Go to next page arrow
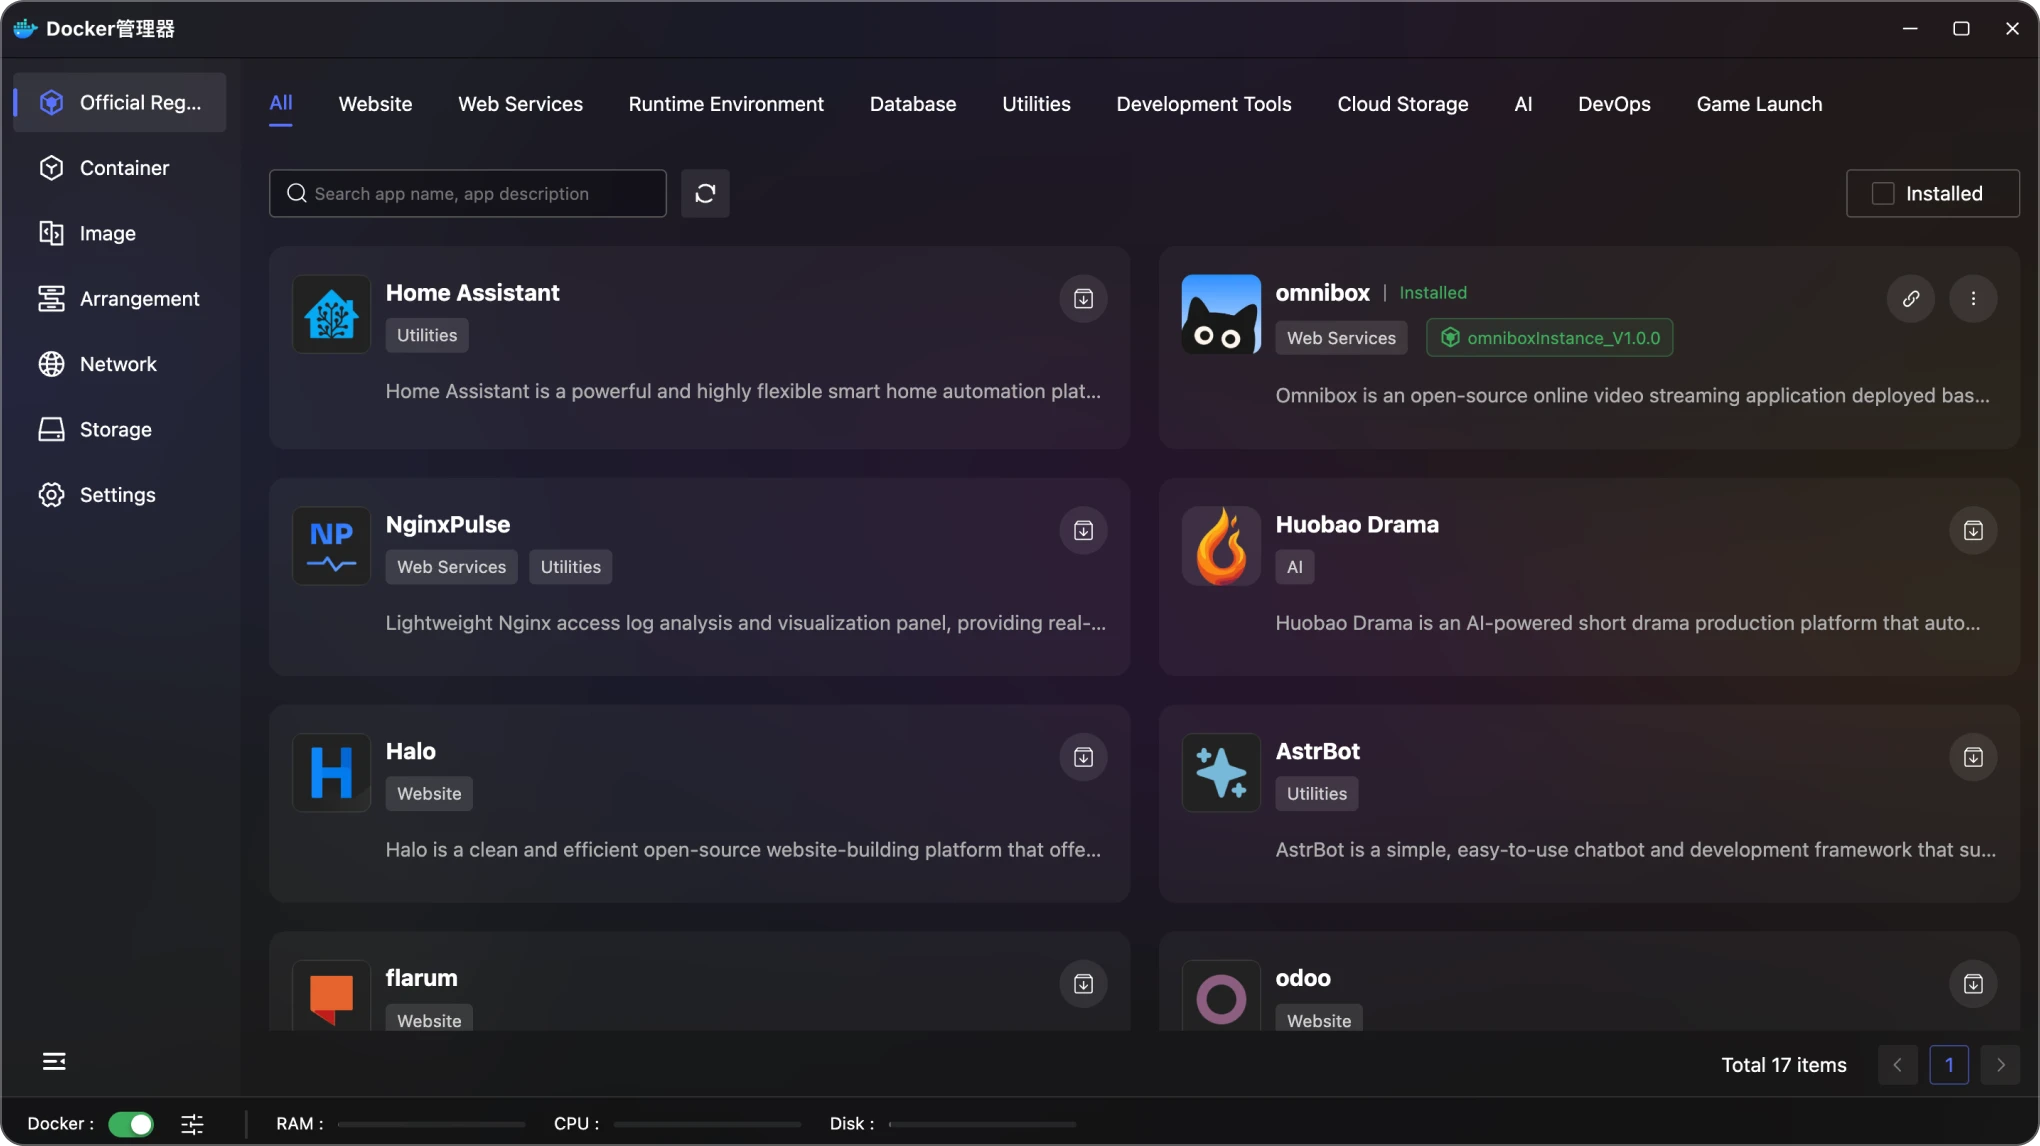The image size is (2040, 1146). click(x=2000, y=1065)
